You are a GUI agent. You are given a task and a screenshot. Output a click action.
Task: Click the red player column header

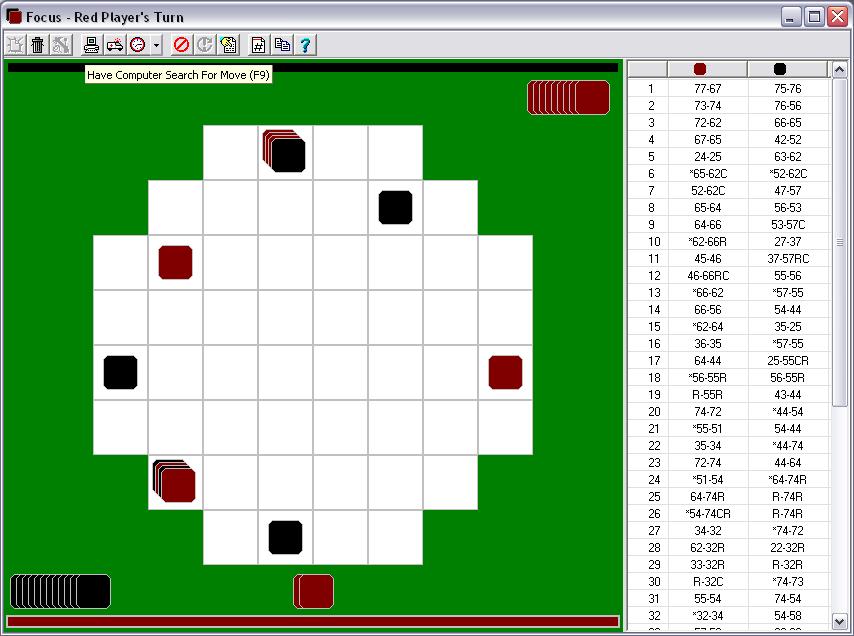(x=707, y=69)
